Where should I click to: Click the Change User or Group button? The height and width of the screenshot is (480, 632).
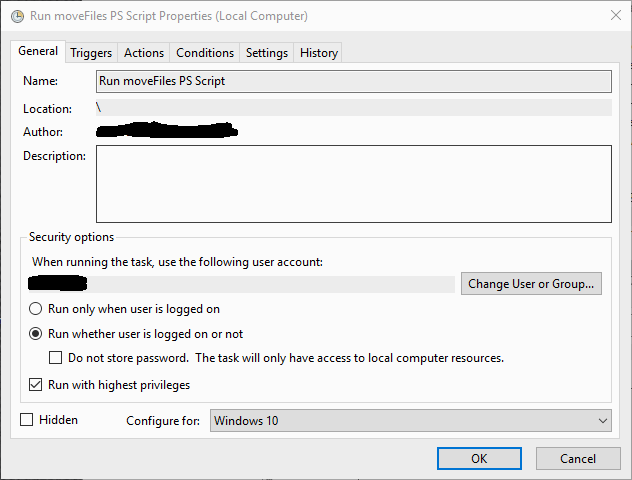(531, 284)
